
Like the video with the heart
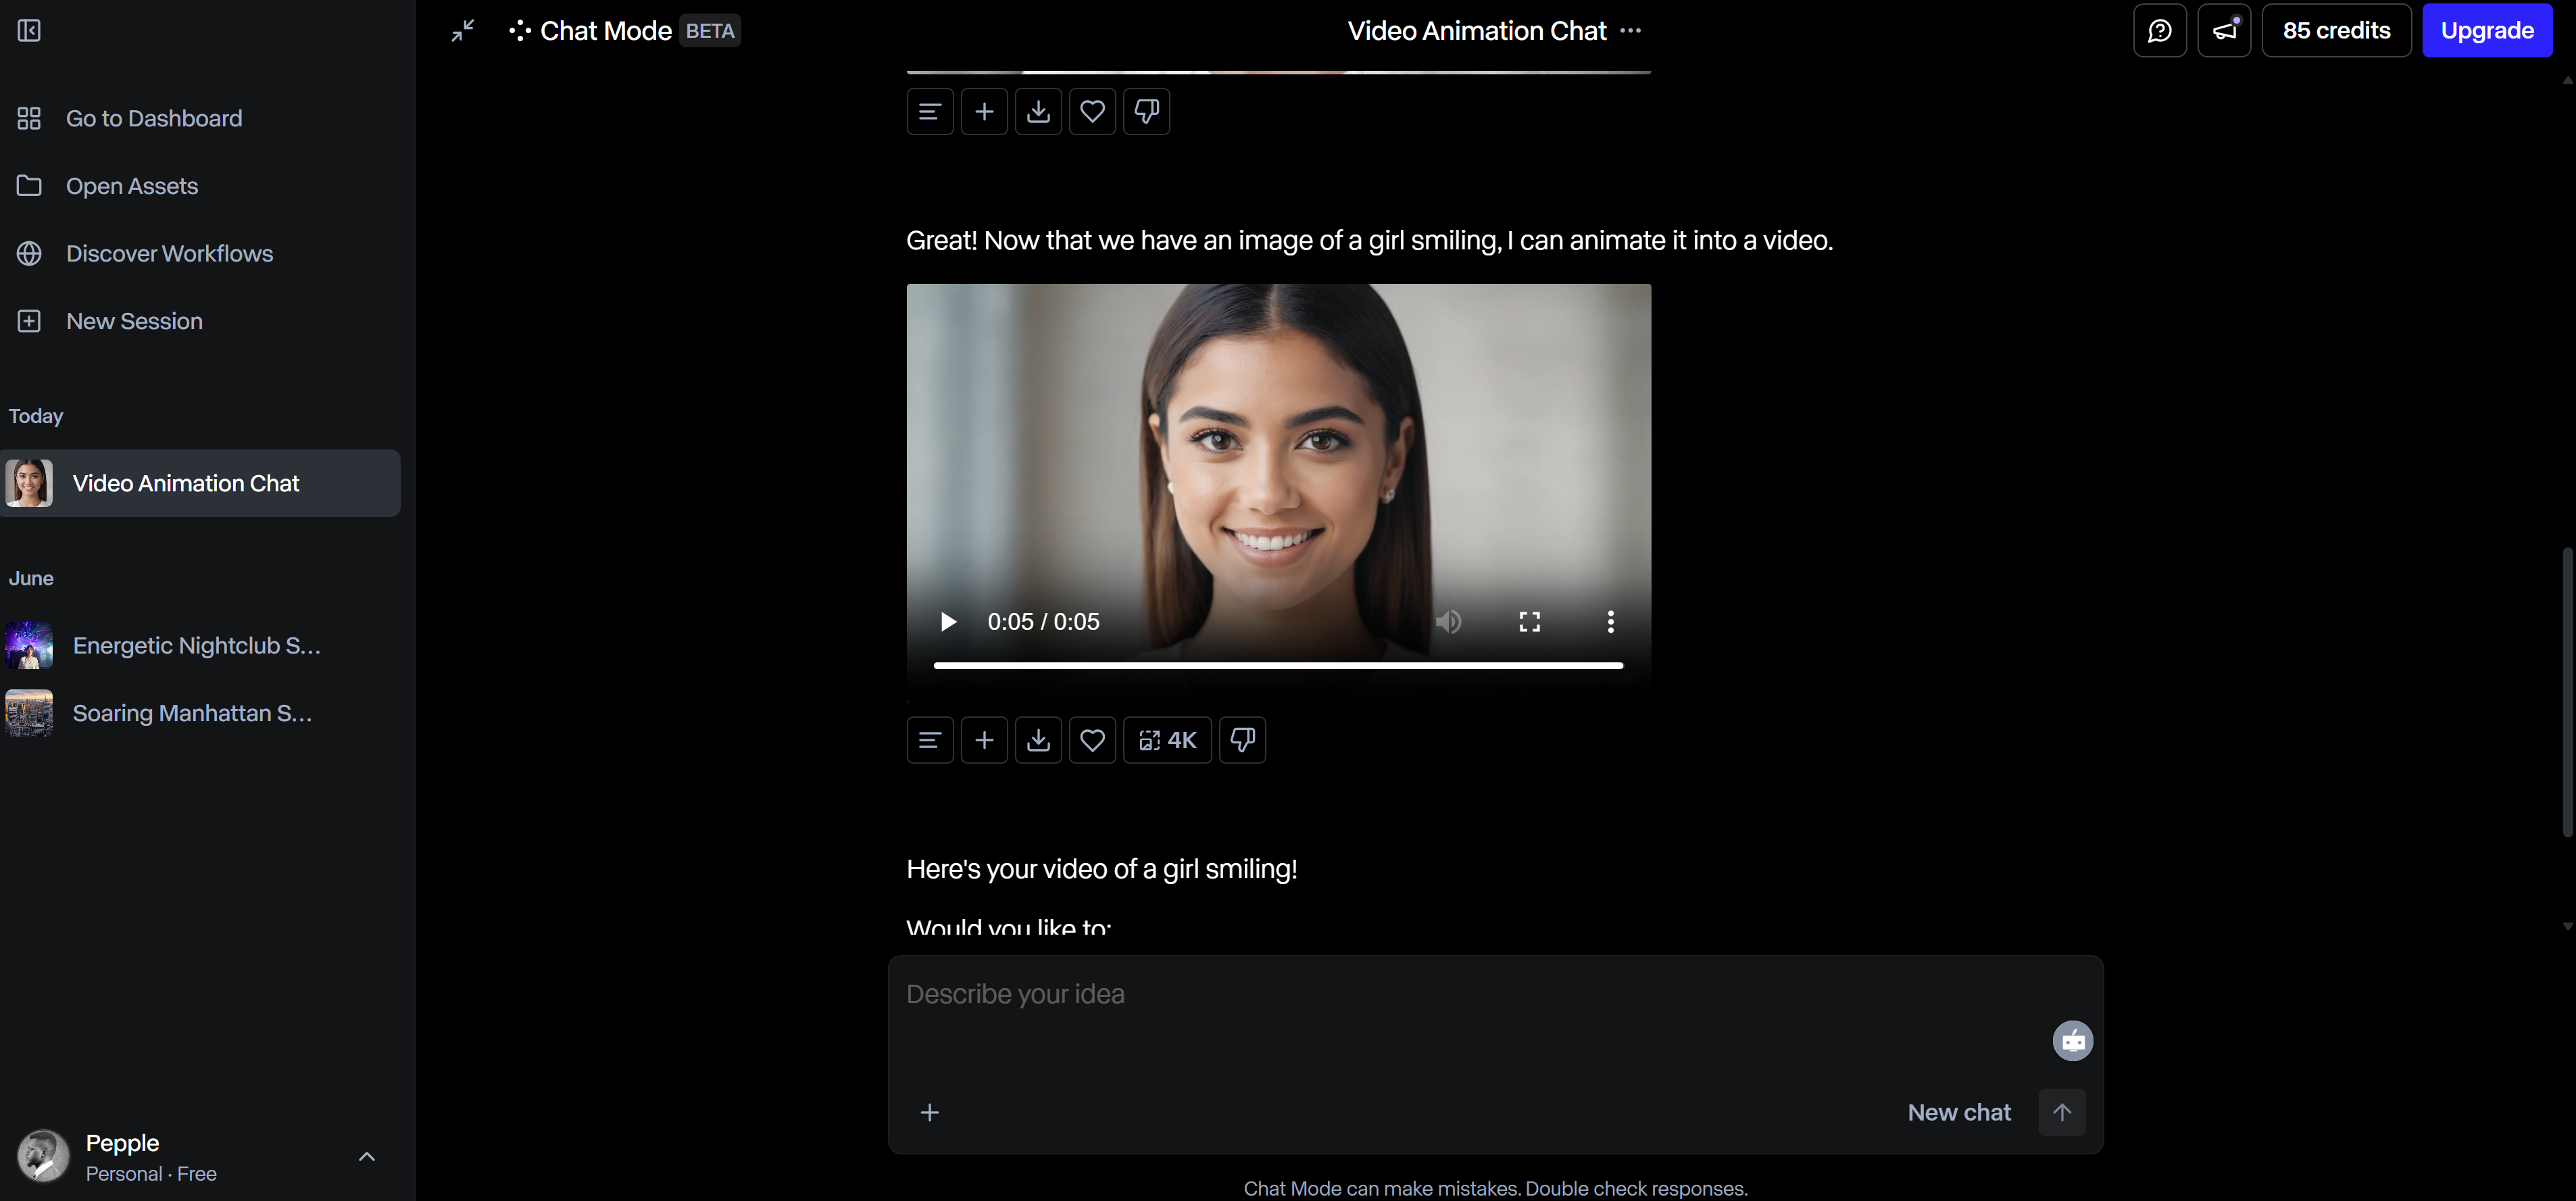tap(1092, 740)
